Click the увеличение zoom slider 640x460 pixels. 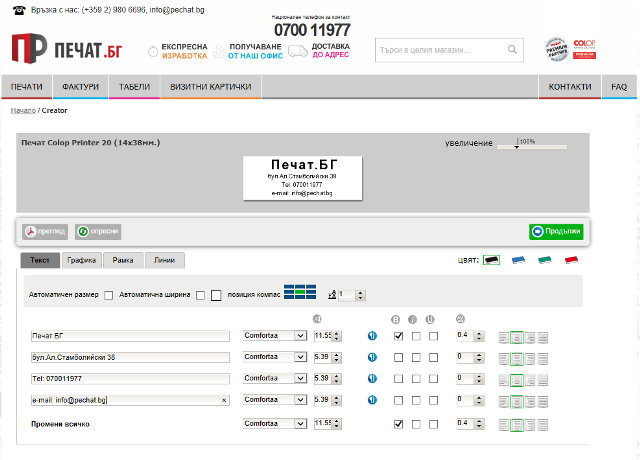tap(531, 146)
